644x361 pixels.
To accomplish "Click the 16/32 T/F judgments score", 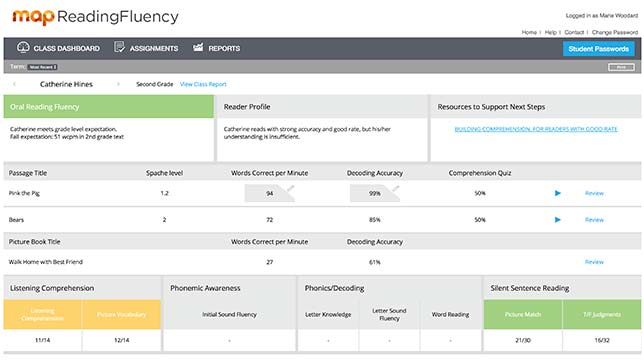I will [602, 340].
